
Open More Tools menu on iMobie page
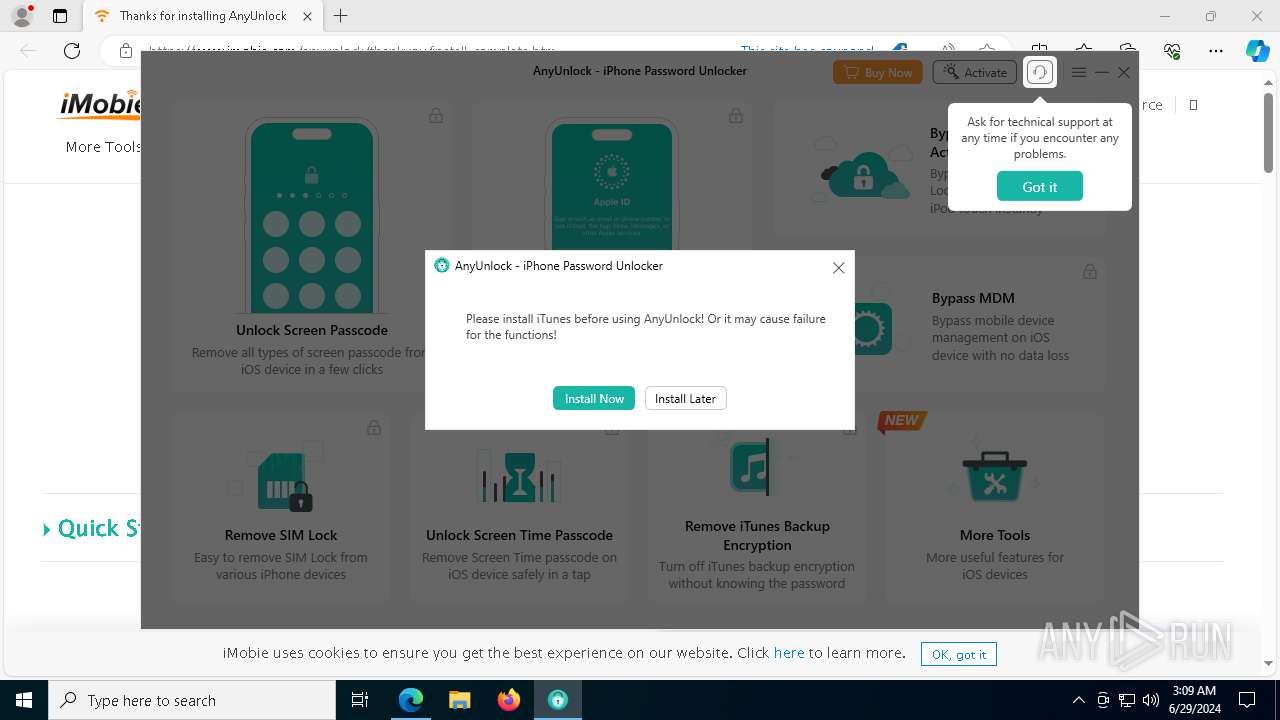pos(104,147)
